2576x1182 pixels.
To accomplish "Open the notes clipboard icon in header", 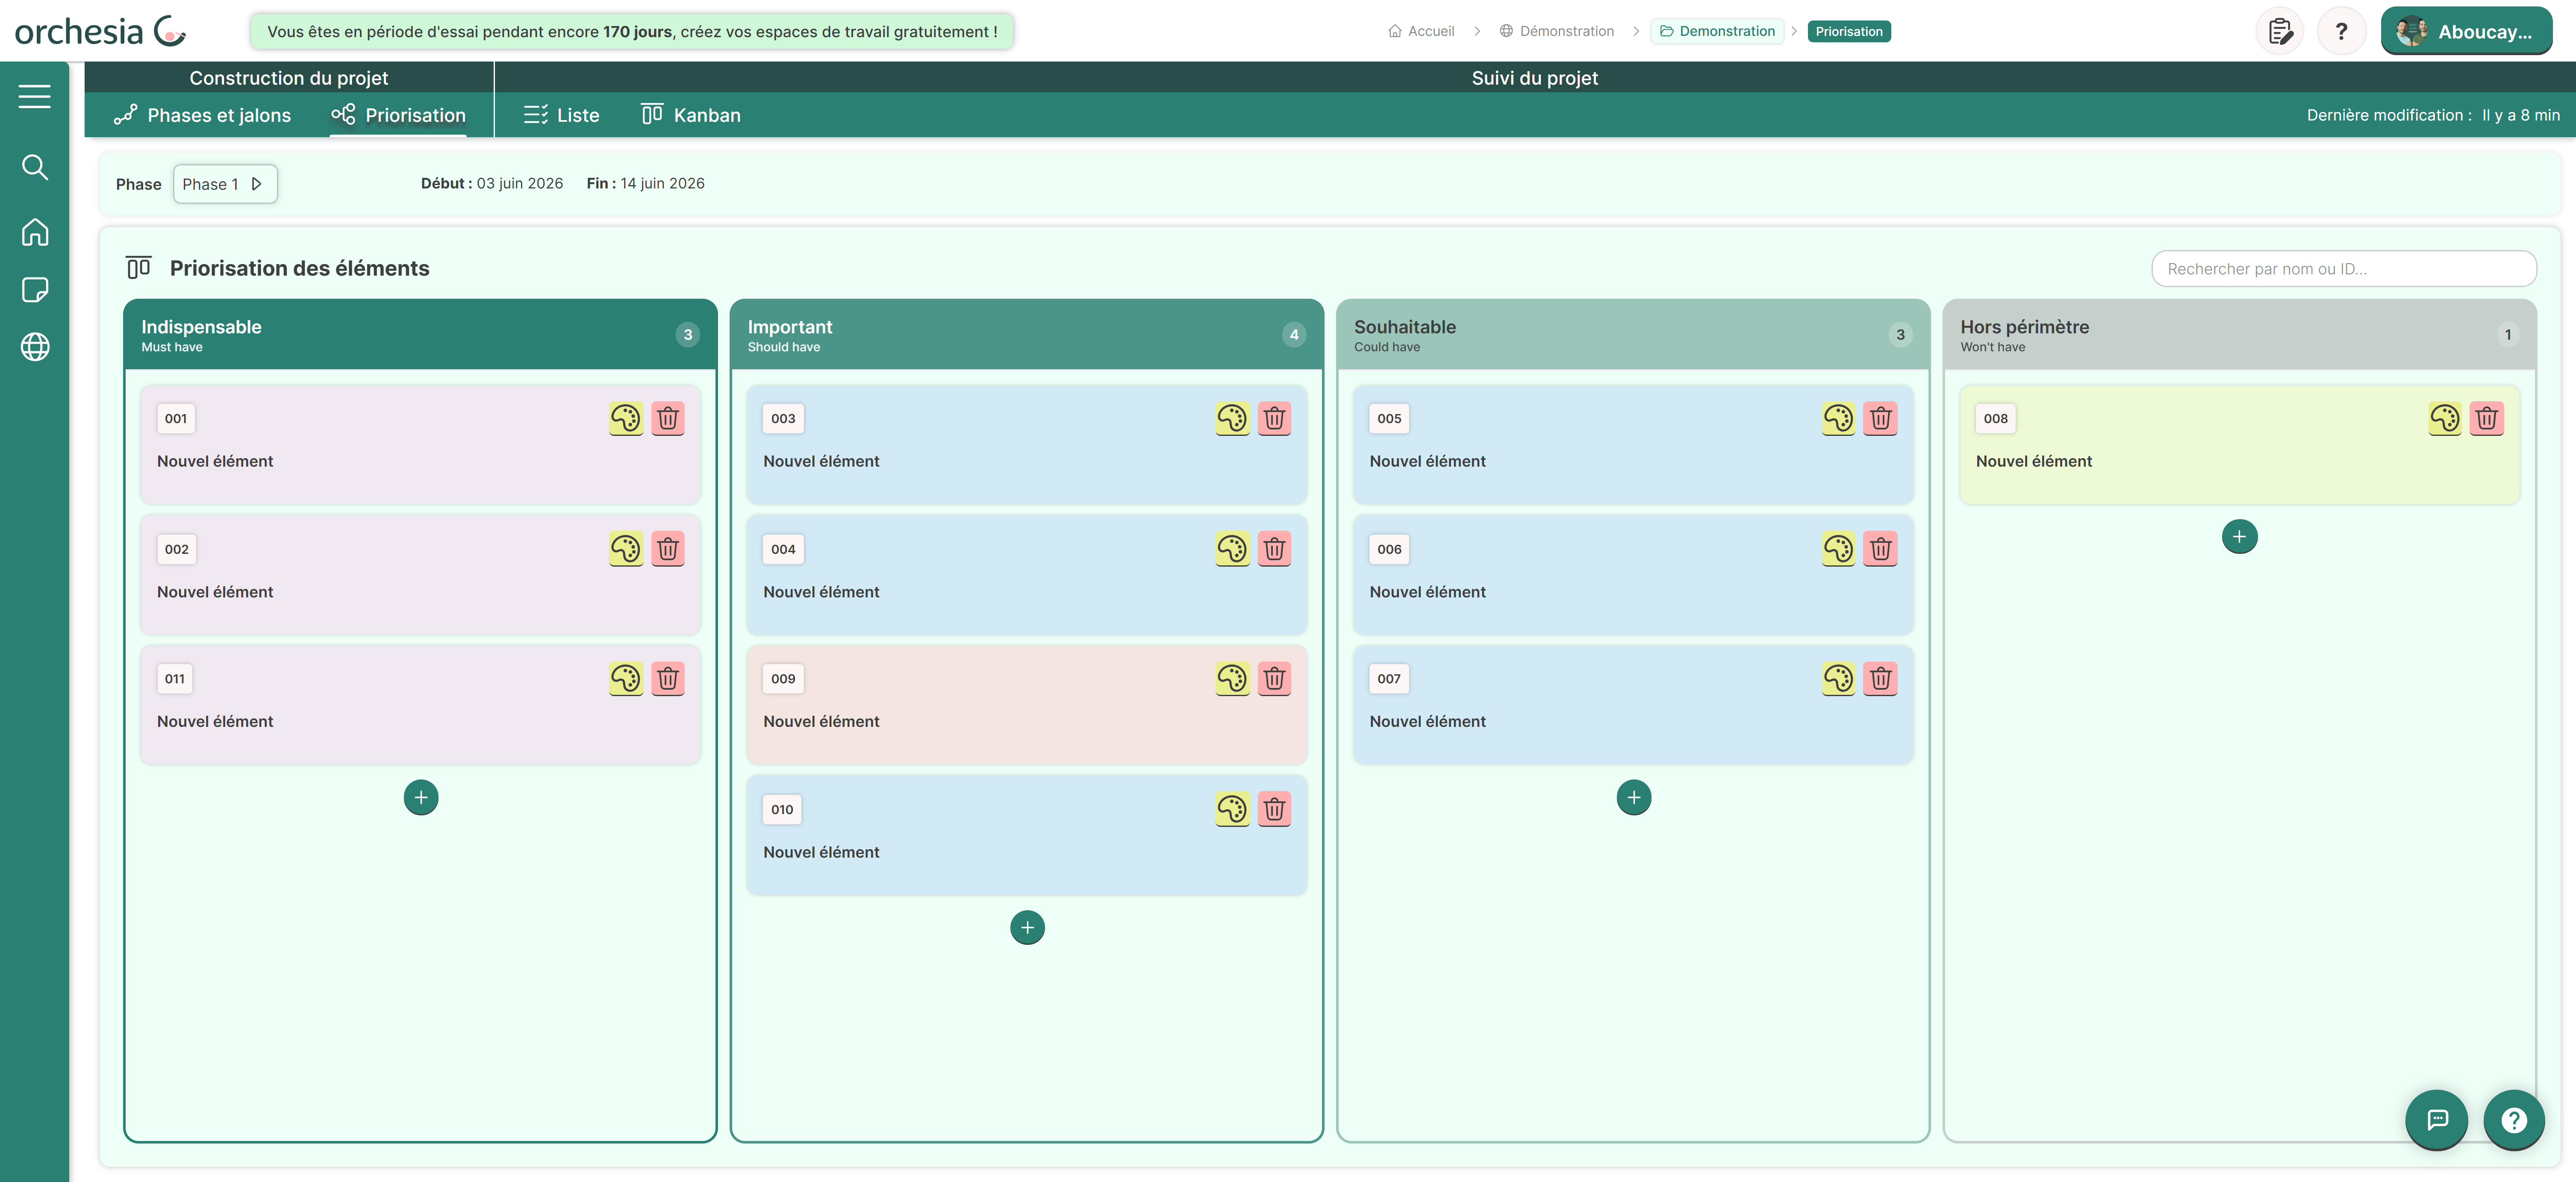I will coord(2279,31).
